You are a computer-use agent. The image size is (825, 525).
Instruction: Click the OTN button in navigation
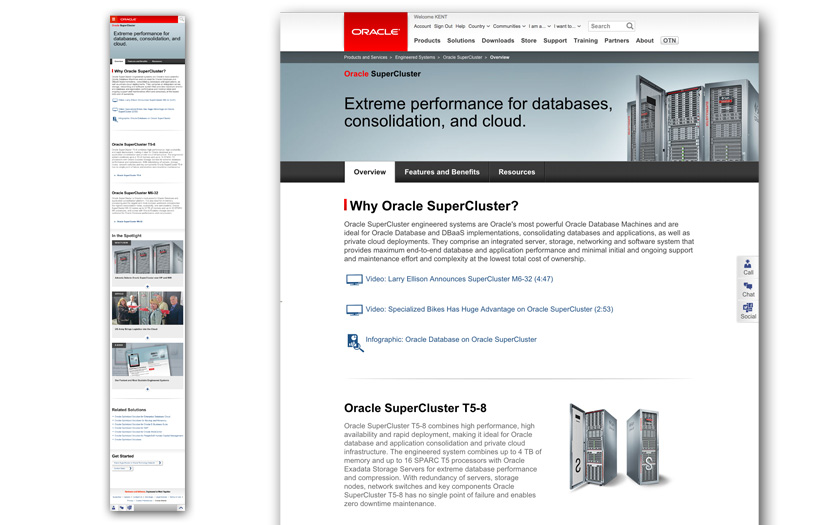(669, 41)
